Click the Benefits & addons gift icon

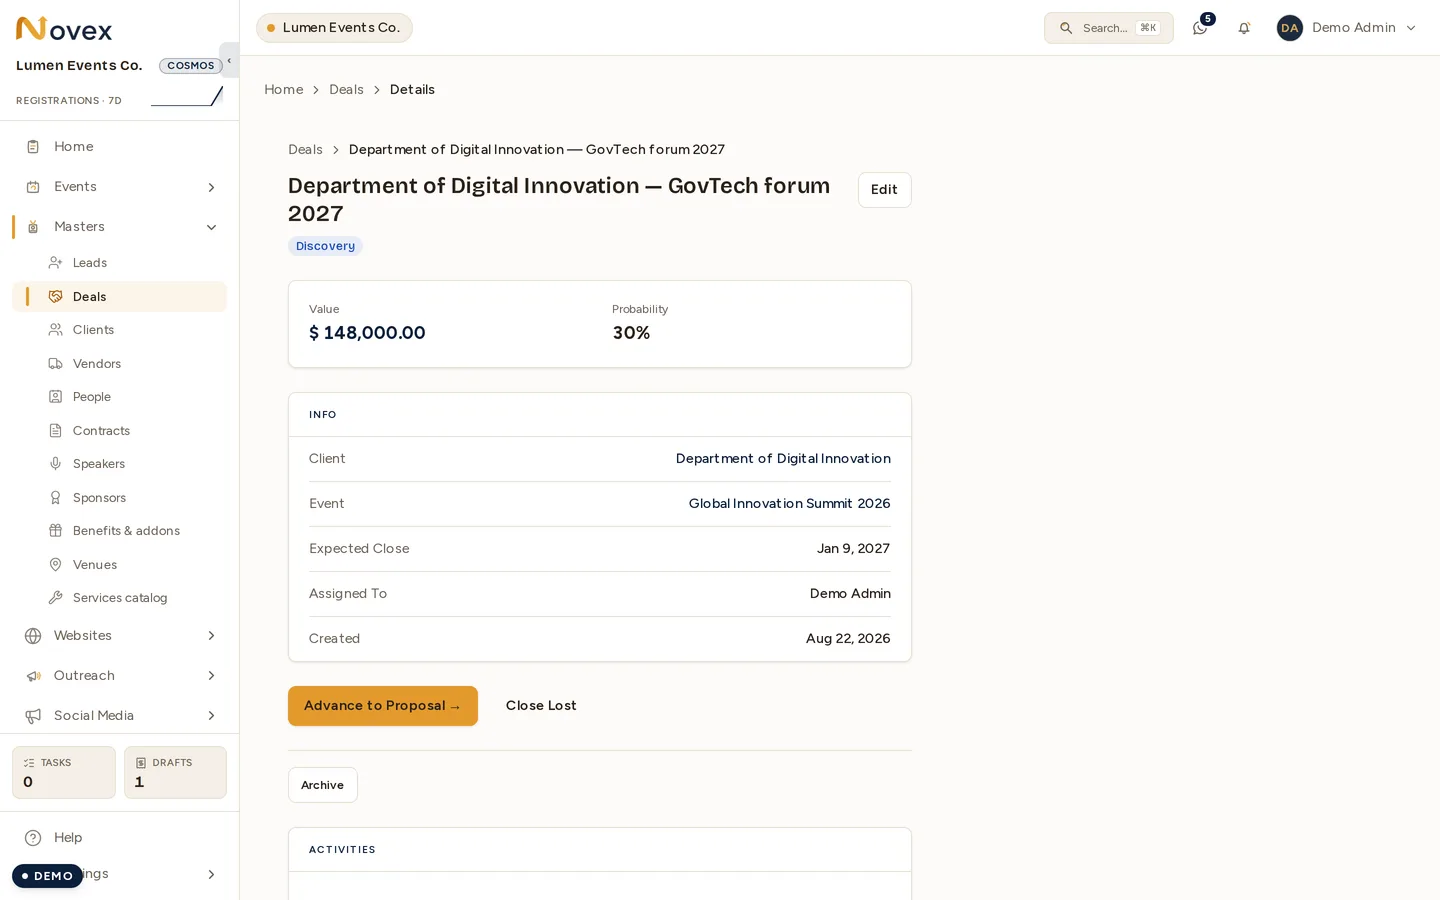point(56,531)
